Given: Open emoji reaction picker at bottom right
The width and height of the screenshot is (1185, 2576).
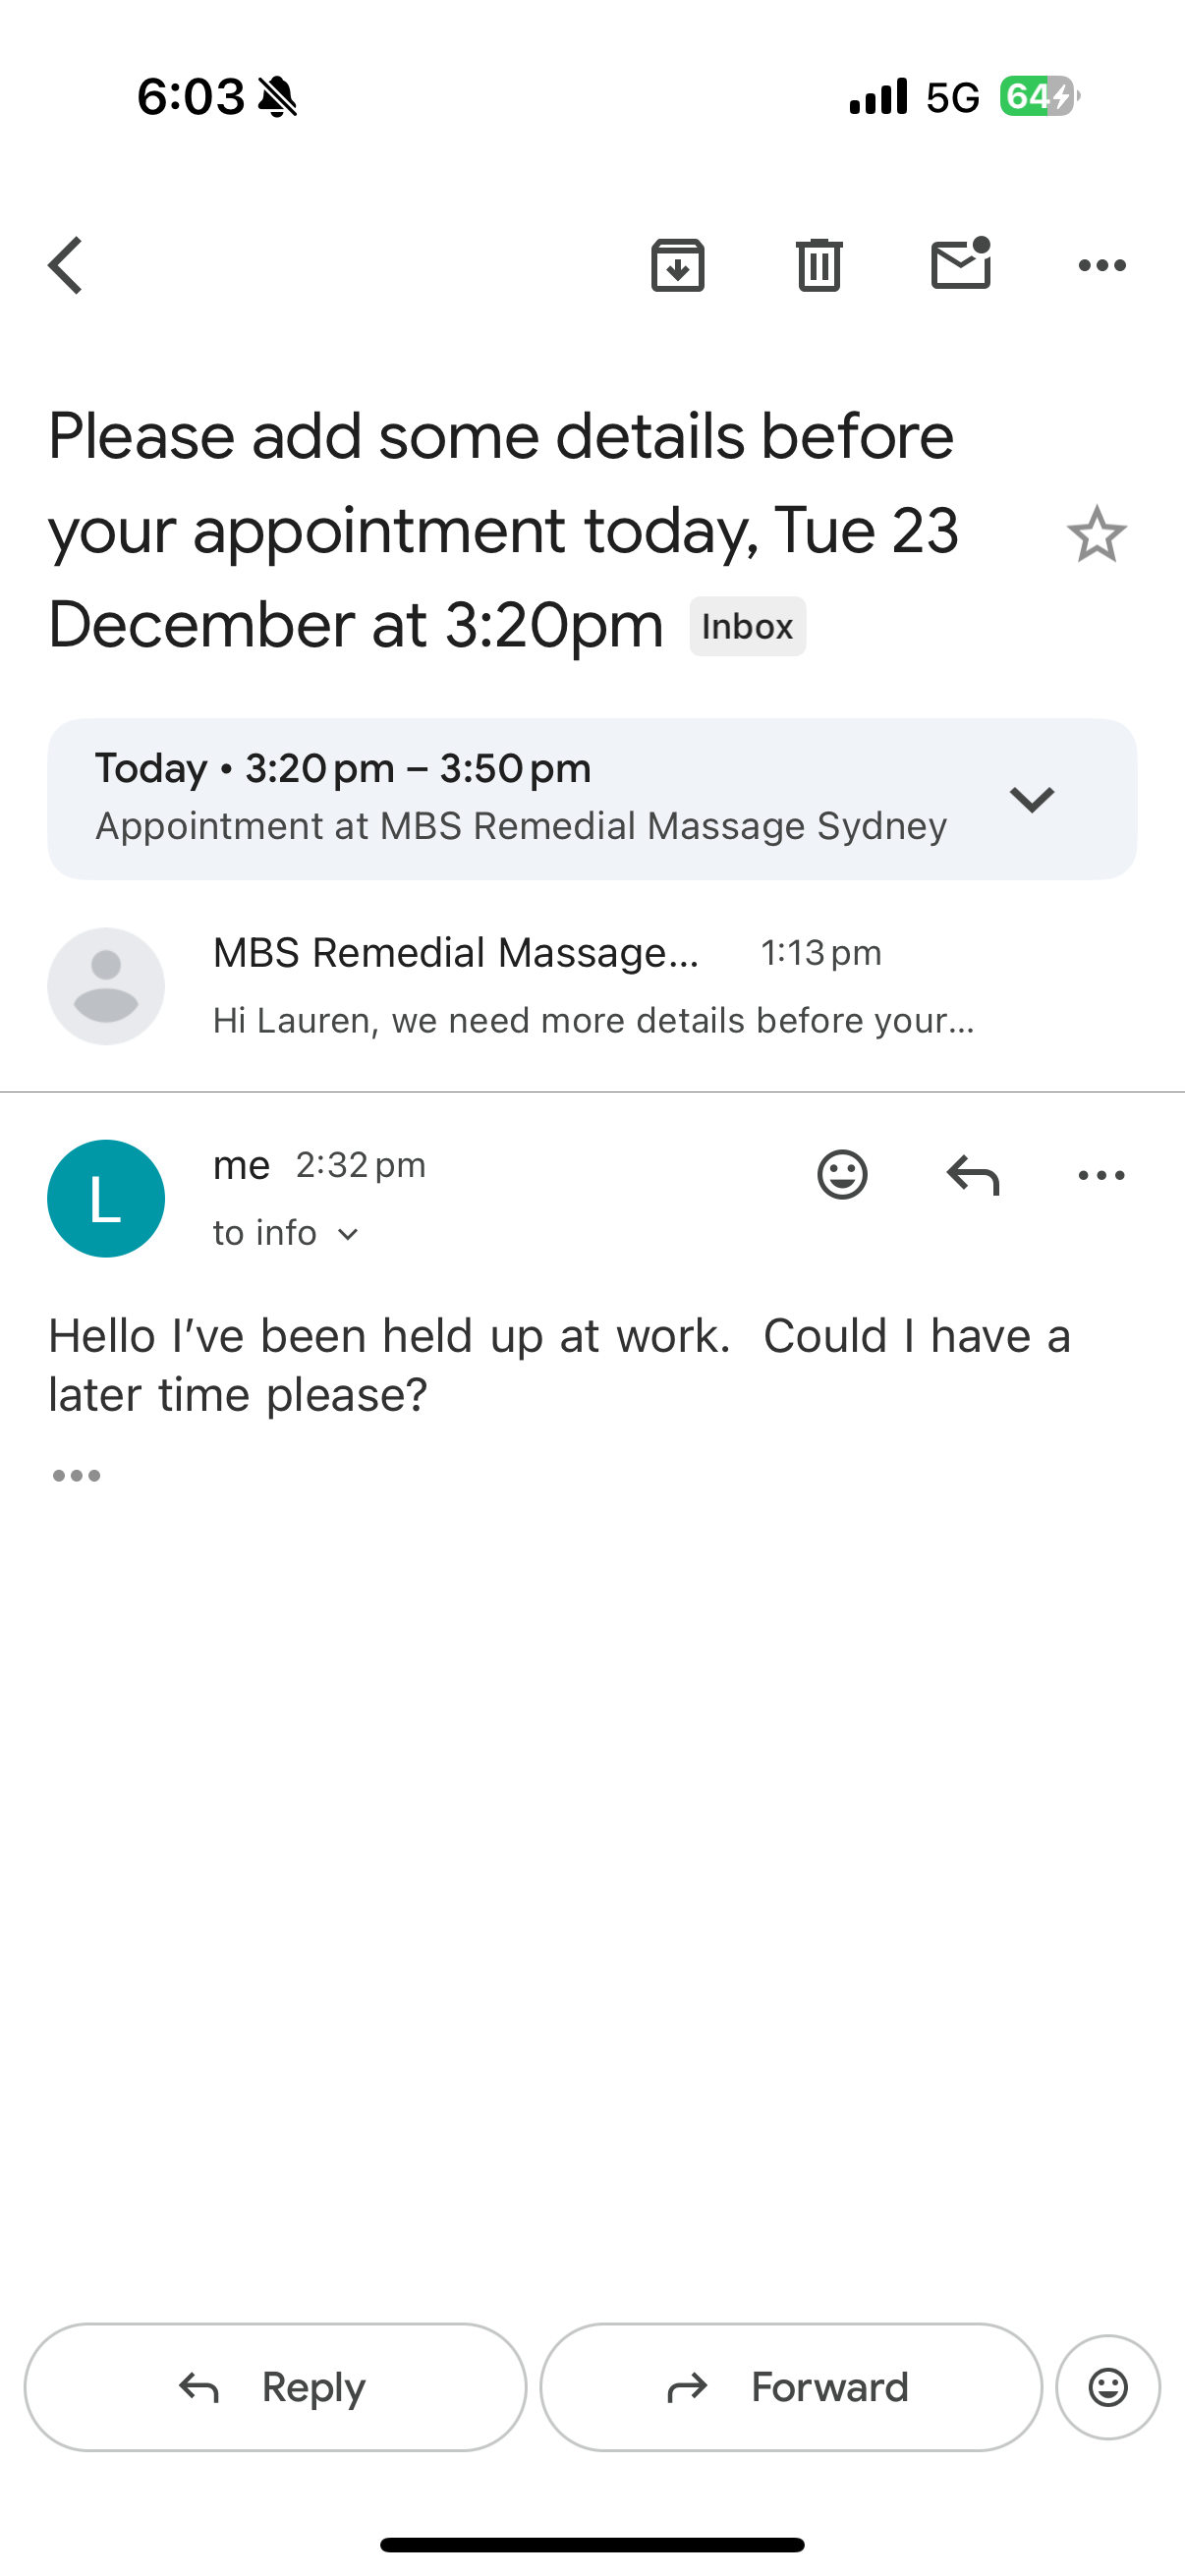Looking at the screenshot, I should click(x=1107, y=2387).
